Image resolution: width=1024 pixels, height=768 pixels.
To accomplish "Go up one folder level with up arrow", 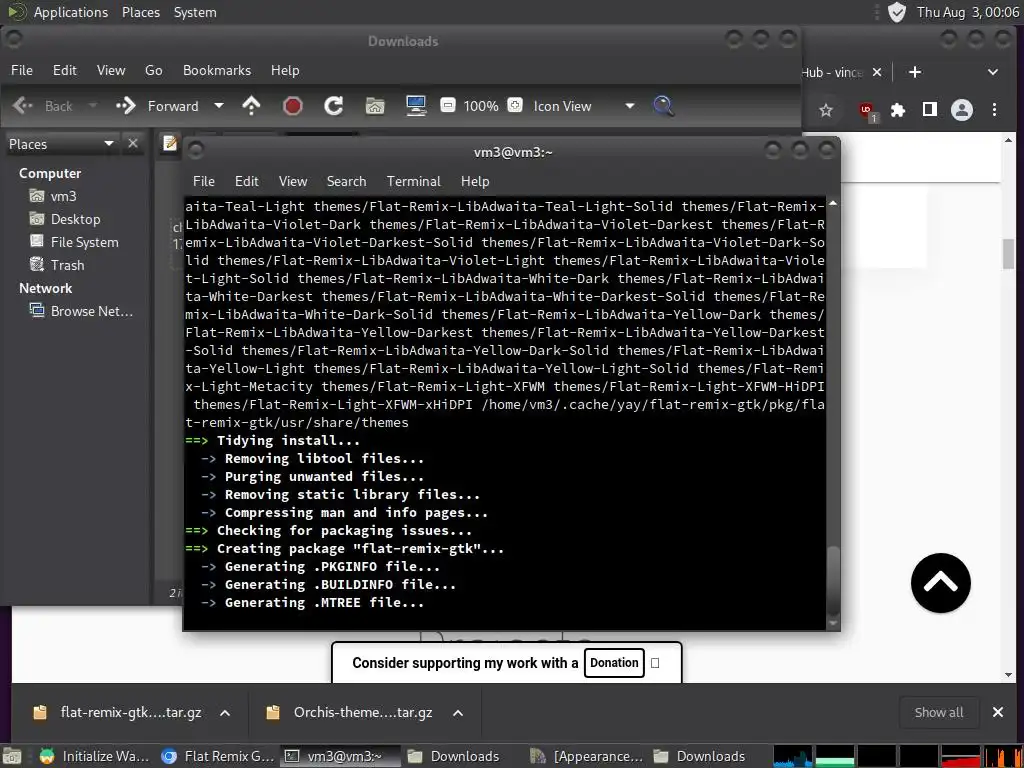I will [x=251, y=106].
